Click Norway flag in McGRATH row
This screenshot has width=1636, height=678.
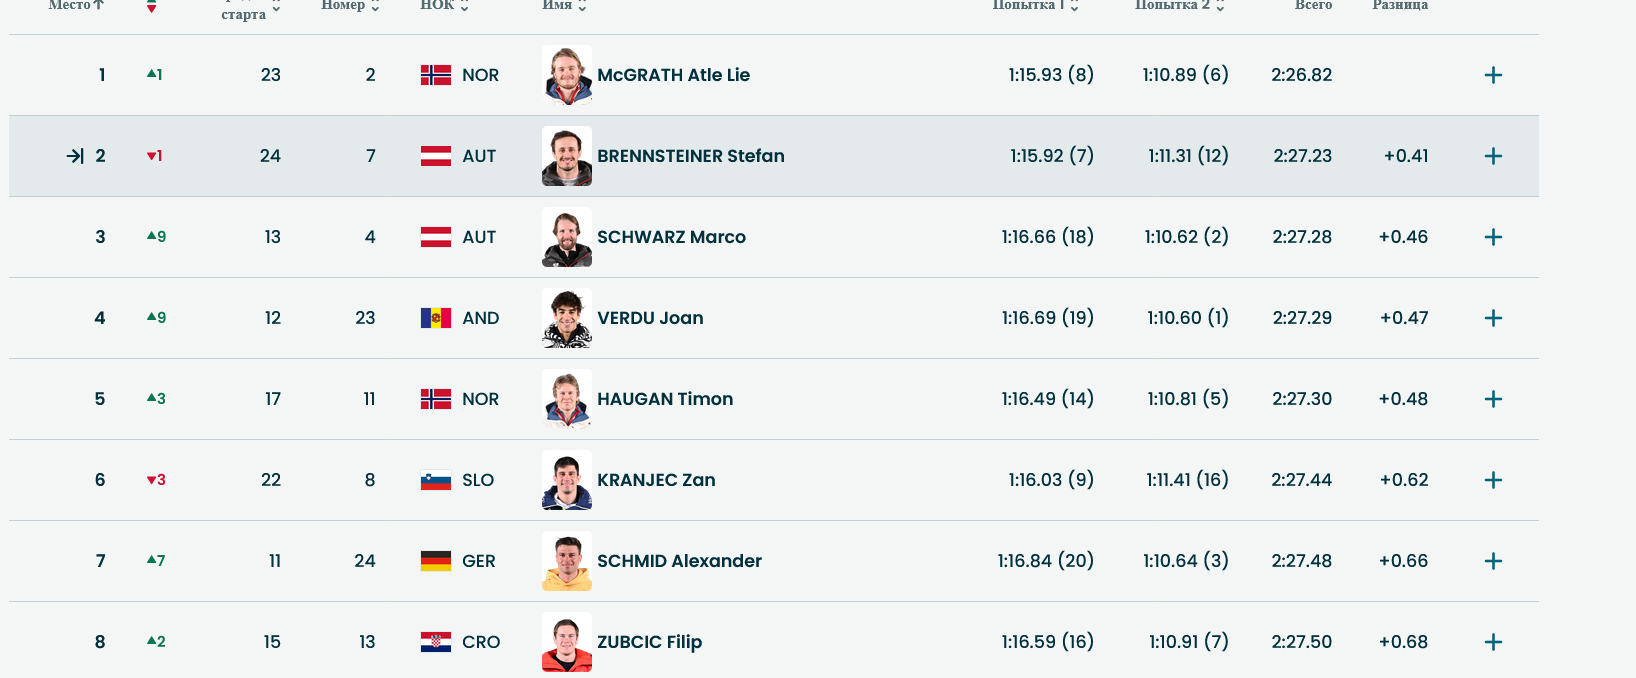[436, 75]
